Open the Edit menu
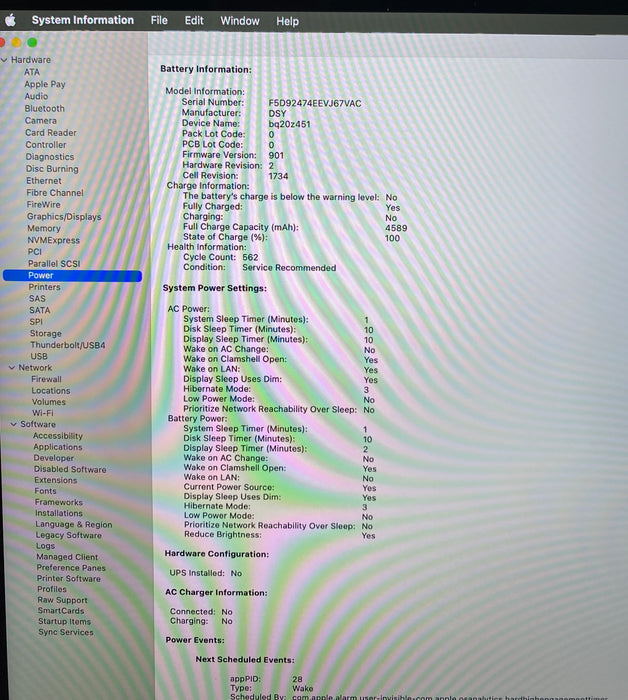Viewport: 628px width, 700px height. (194, 21)
